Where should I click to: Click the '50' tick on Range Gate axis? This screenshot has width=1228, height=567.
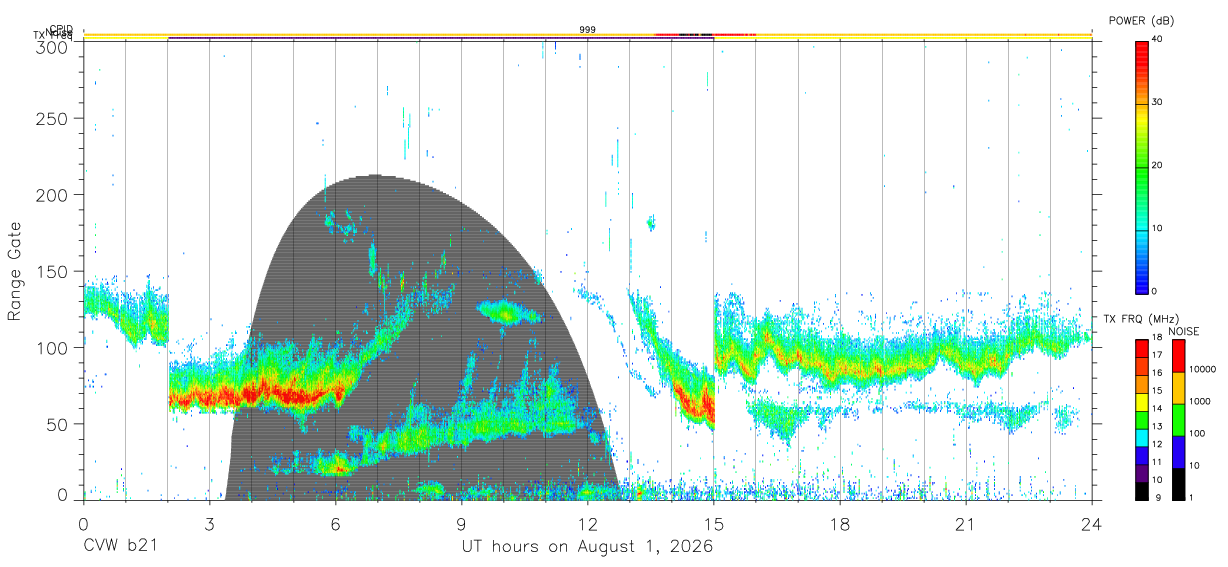[x=55, y=424]
